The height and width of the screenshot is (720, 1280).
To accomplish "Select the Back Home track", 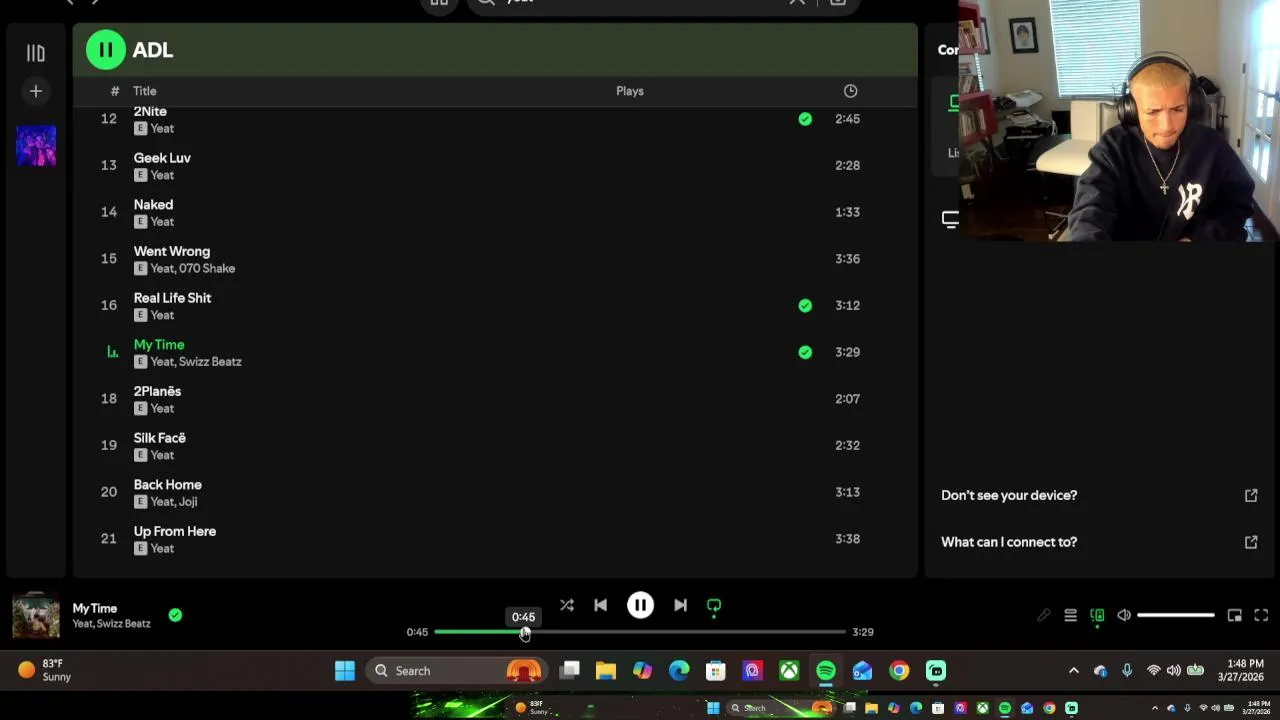I will 167,485.
